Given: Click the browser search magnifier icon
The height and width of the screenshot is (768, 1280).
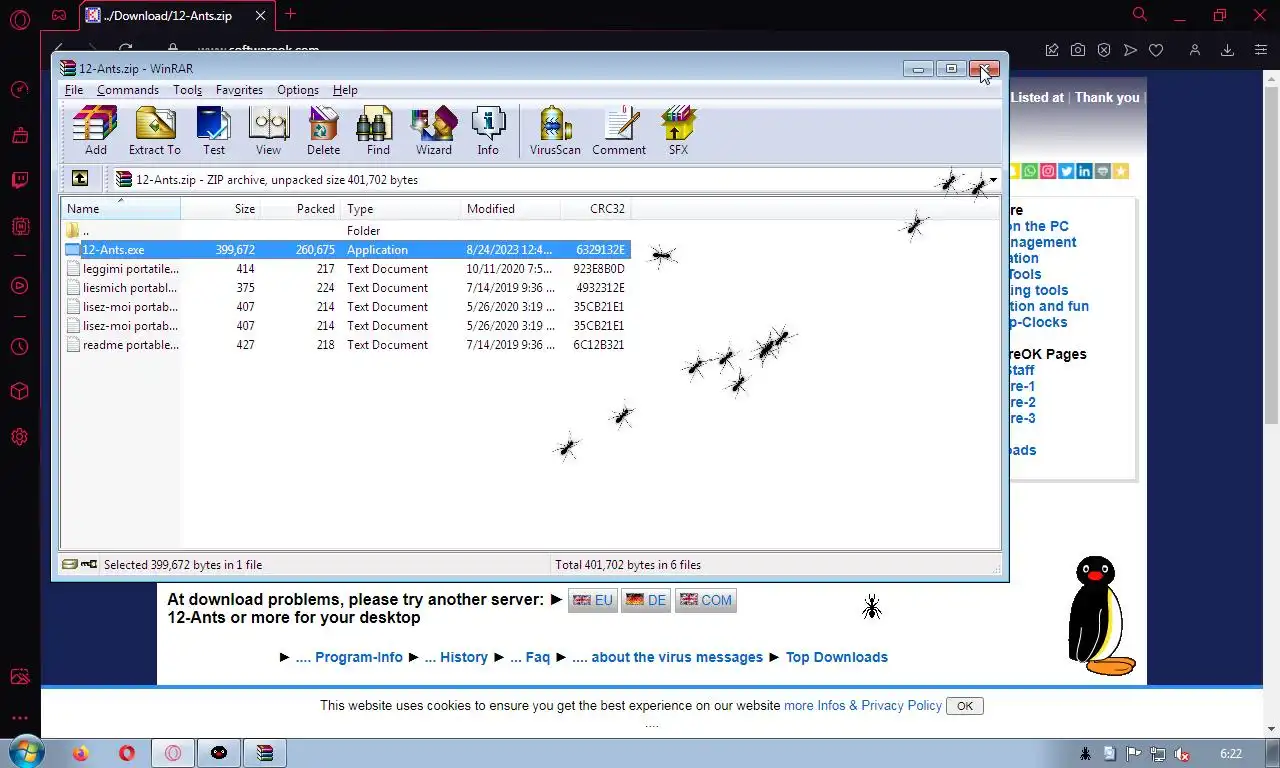Looking at the screenshot, I should (1140, 14).
